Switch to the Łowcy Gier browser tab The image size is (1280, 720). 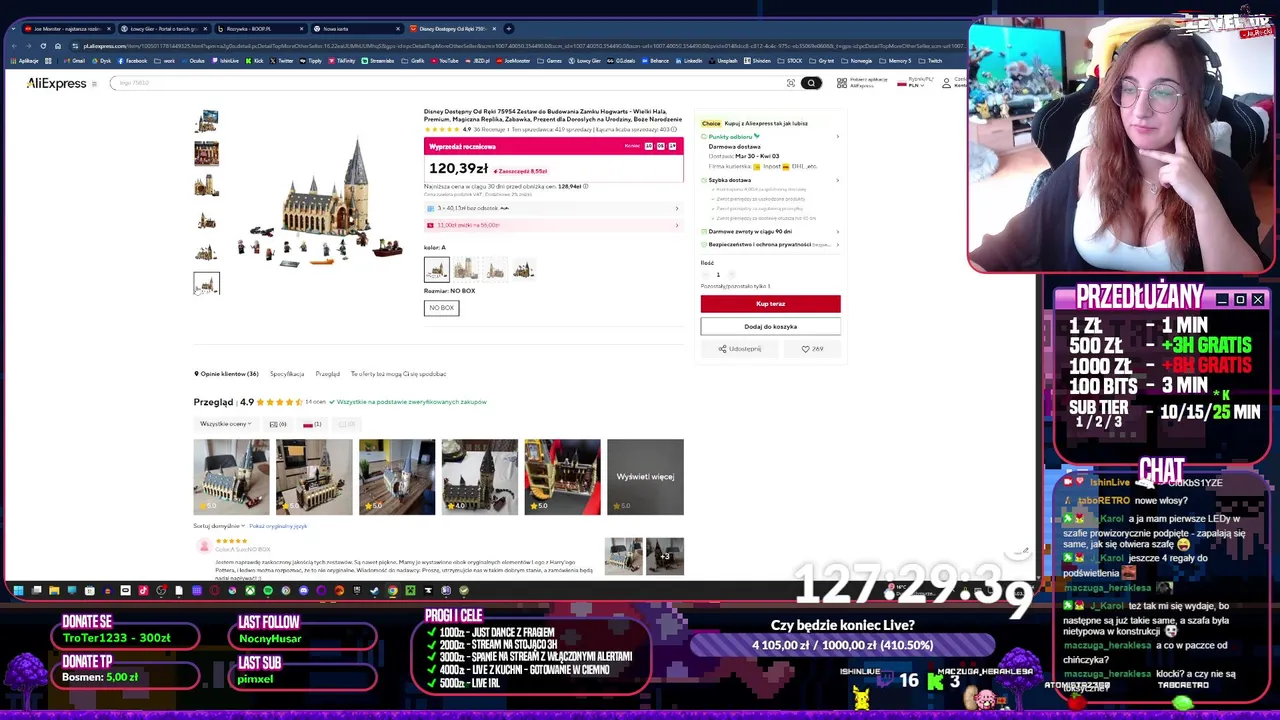tap(163, 29)
